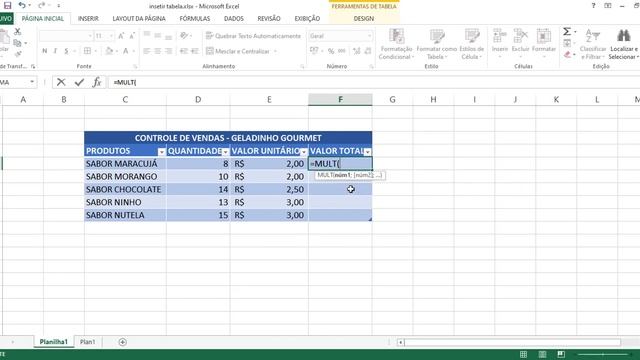Open the INSERIR tab
This screenshot has width=640, height=360.
click(88, 18)
